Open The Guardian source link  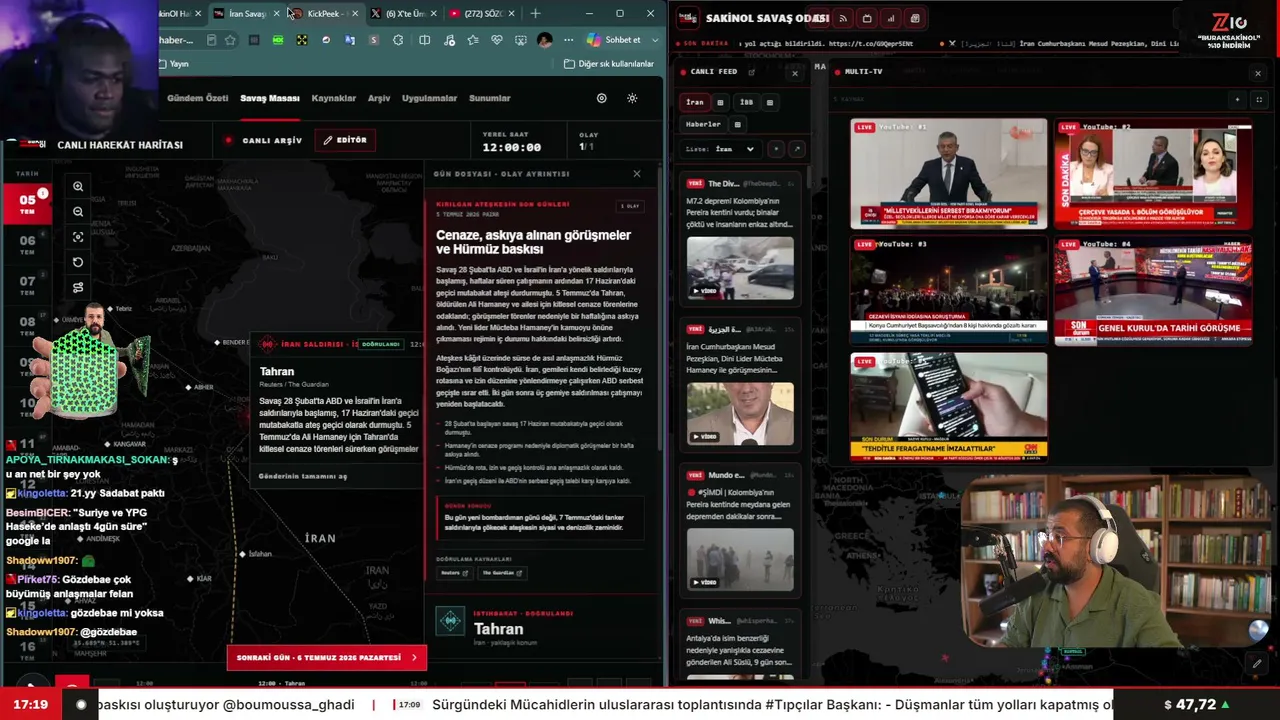tap(502, 573)
